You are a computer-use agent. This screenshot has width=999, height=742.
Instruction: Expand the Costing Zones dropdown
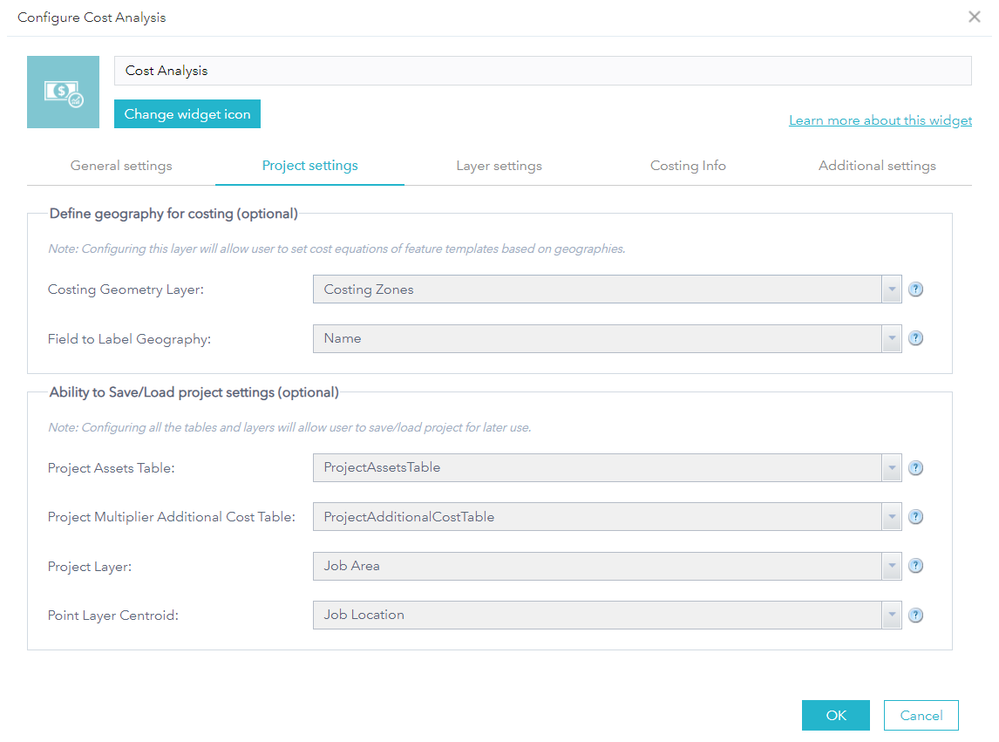[x=891, y=290]
